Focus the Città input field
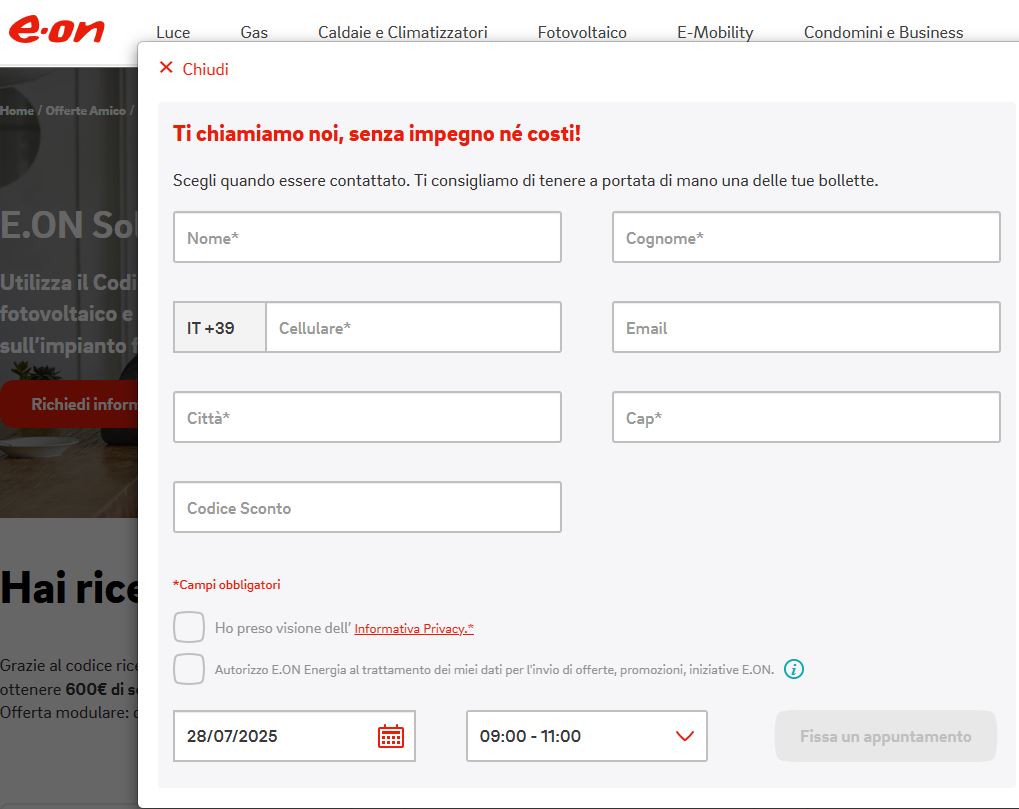1019x809 pixels. coord(367,417)
